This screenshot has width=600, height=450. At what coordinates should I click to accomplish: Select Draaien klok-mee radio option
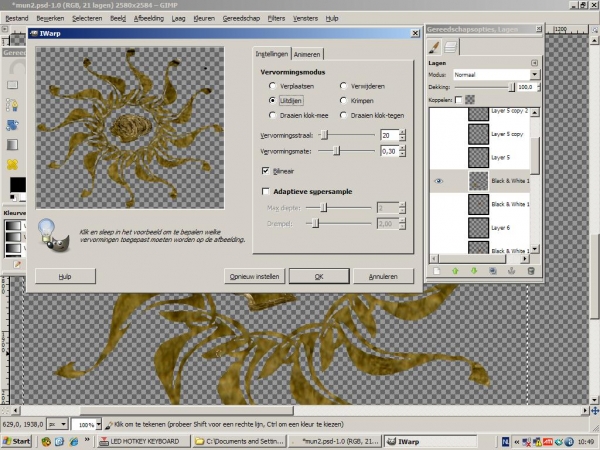click(x=272, y=115)
